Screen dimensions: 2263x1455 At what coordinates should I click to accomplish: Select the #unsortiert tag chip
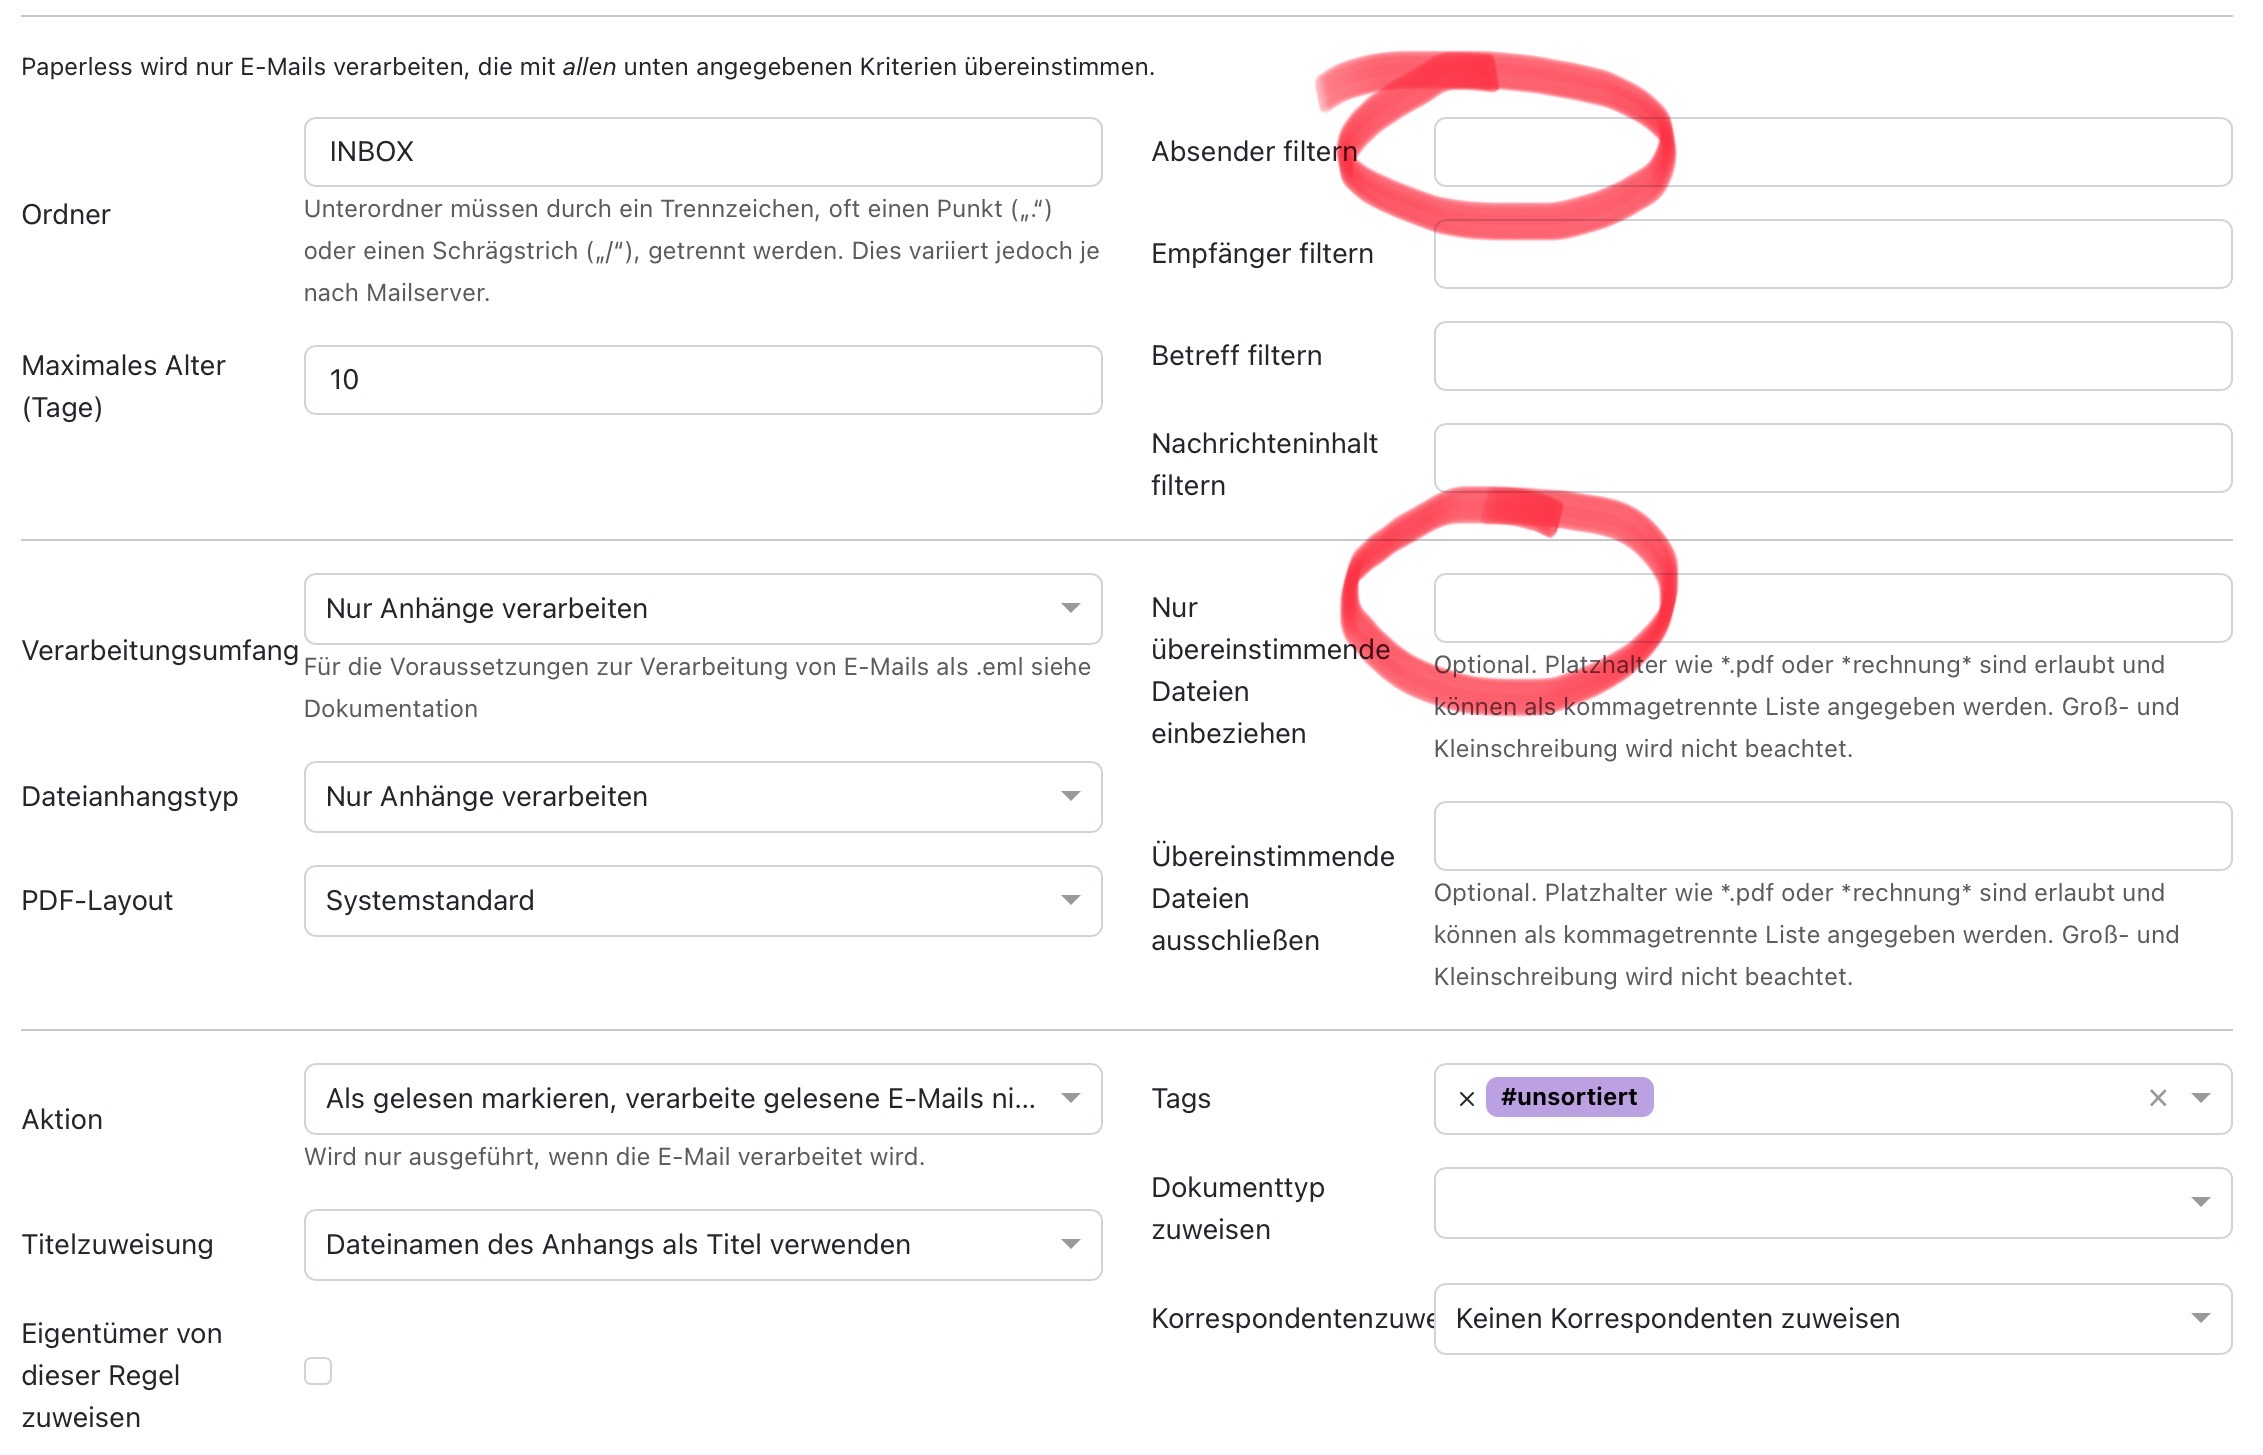(x=1569, y=1097)
